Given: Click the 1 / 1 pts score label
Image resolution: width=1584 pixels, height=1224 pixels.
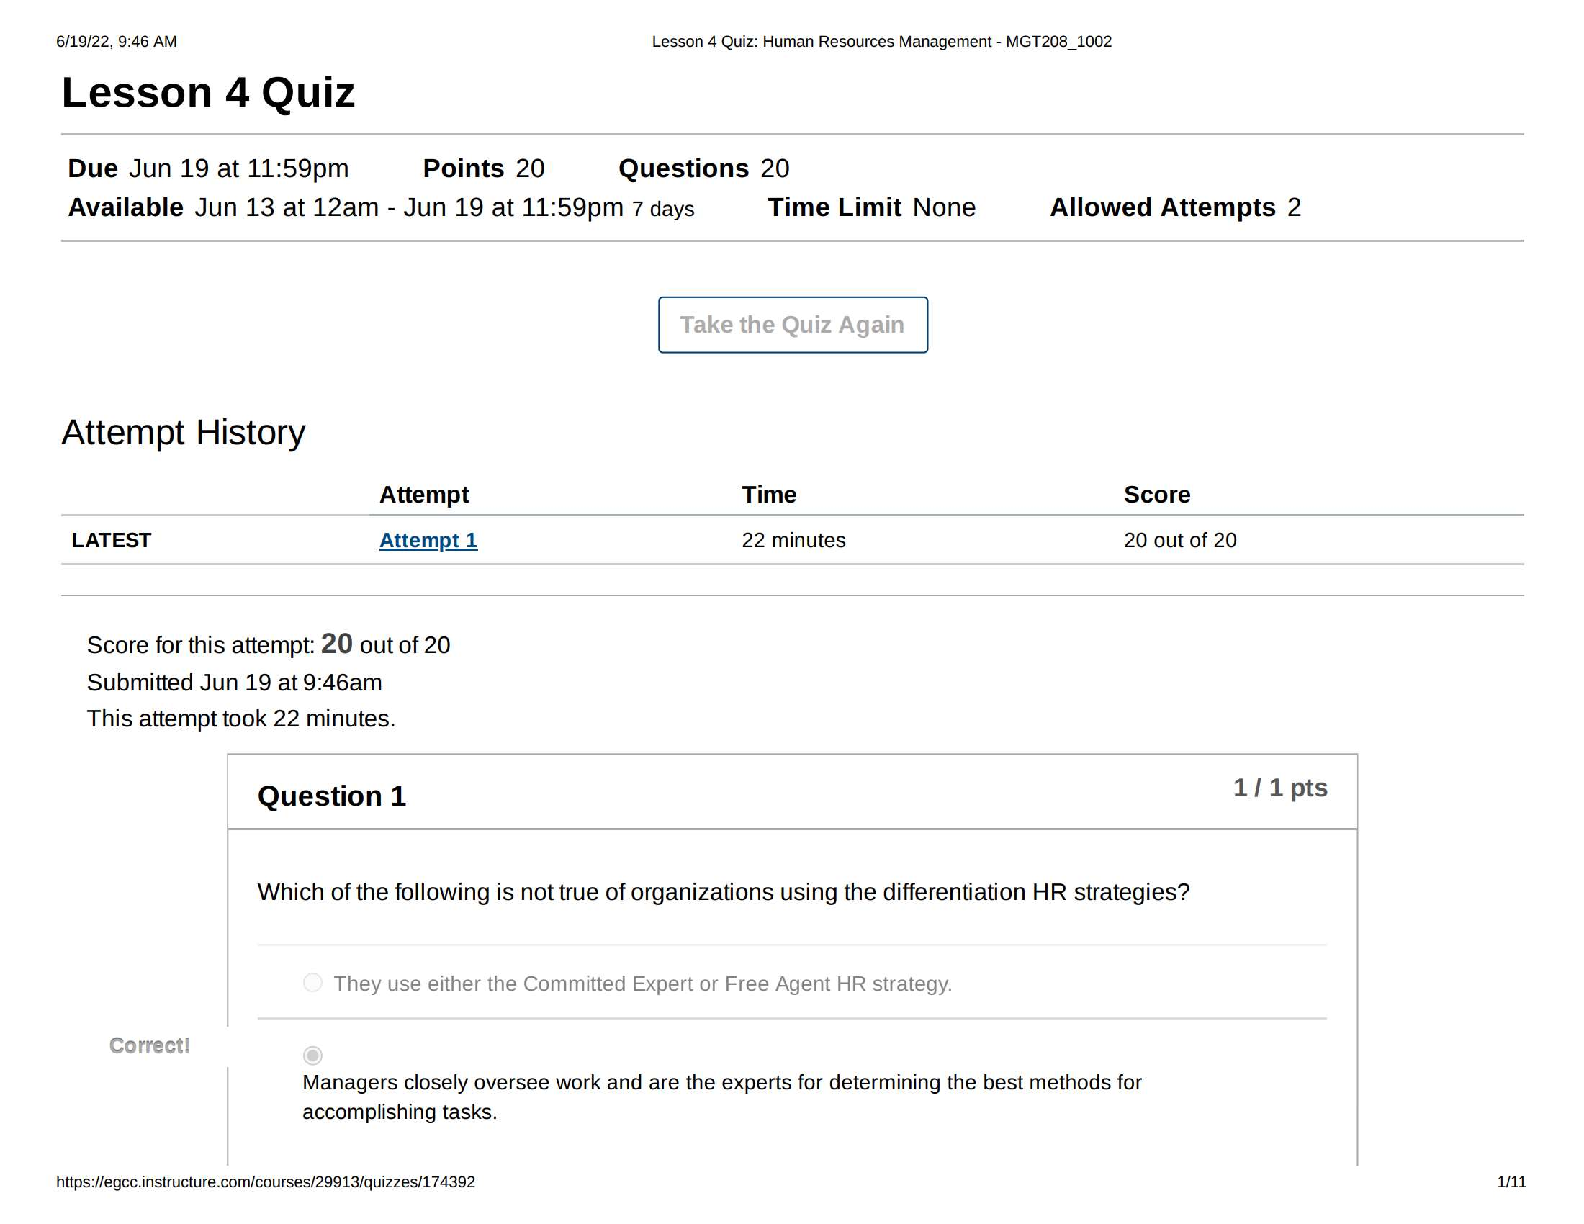Looking at the screenshot, I should tap(1280, 788).
